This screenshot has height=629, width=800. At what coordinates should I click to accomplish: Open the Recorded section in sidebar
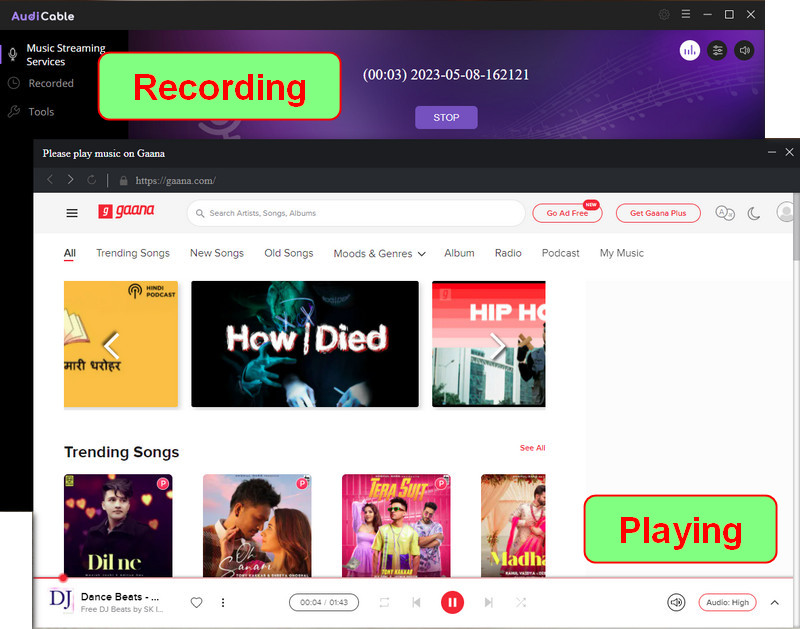tap(51, 83)
